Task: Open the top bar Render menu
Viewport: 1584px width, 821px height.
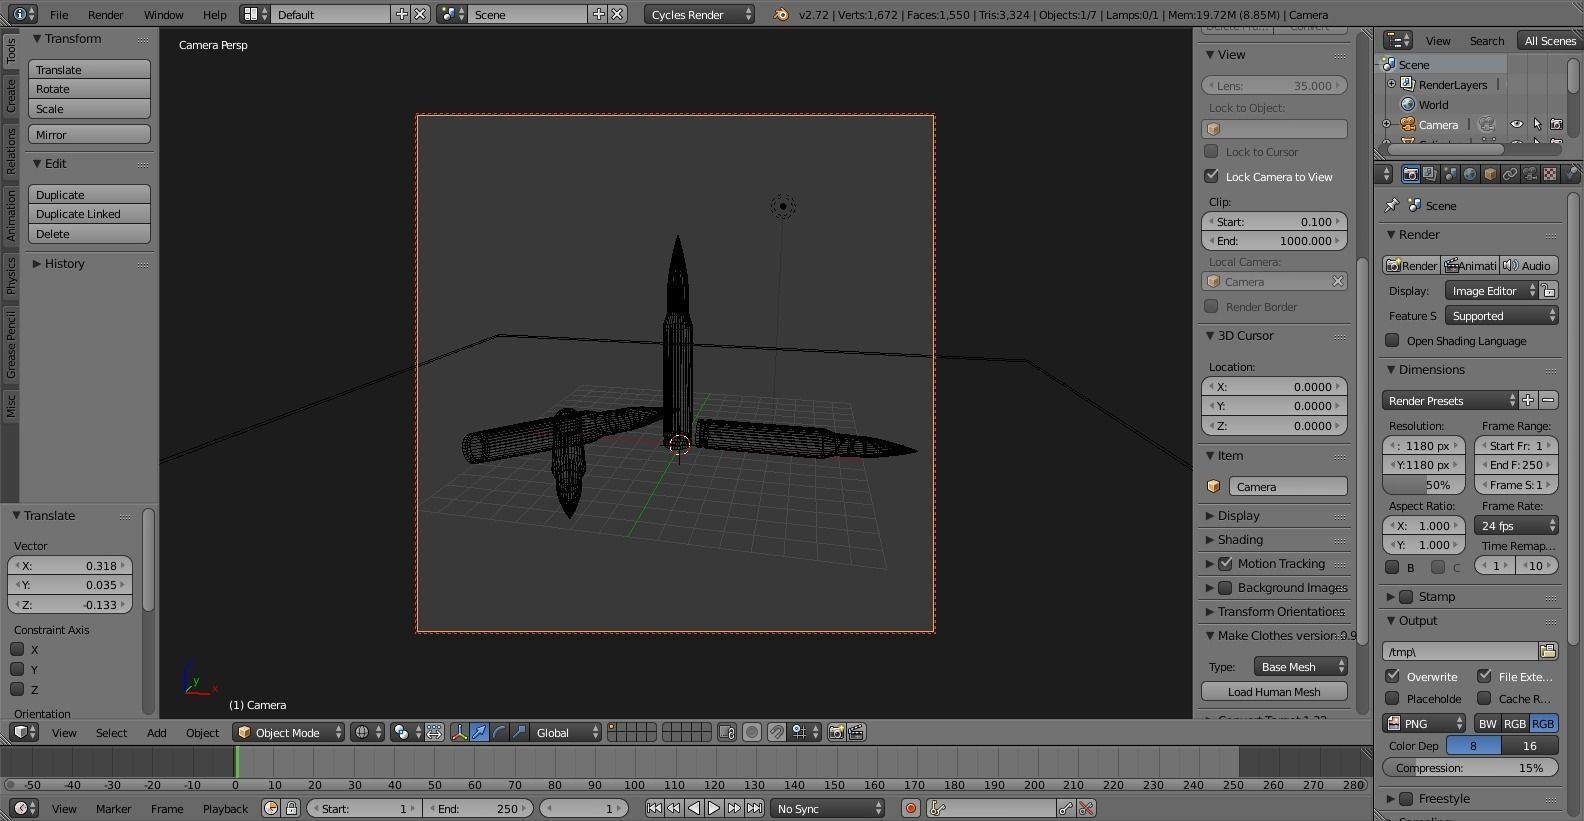Action: coord(105,14)
